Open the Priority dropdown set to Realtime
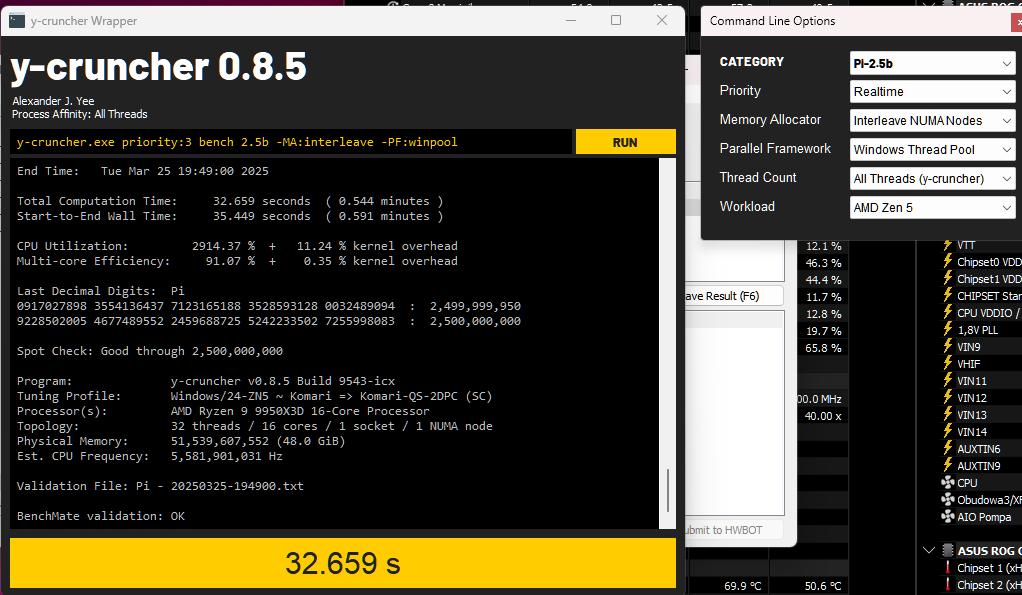Screen dimensions: 1022x595 pos(932,92)
